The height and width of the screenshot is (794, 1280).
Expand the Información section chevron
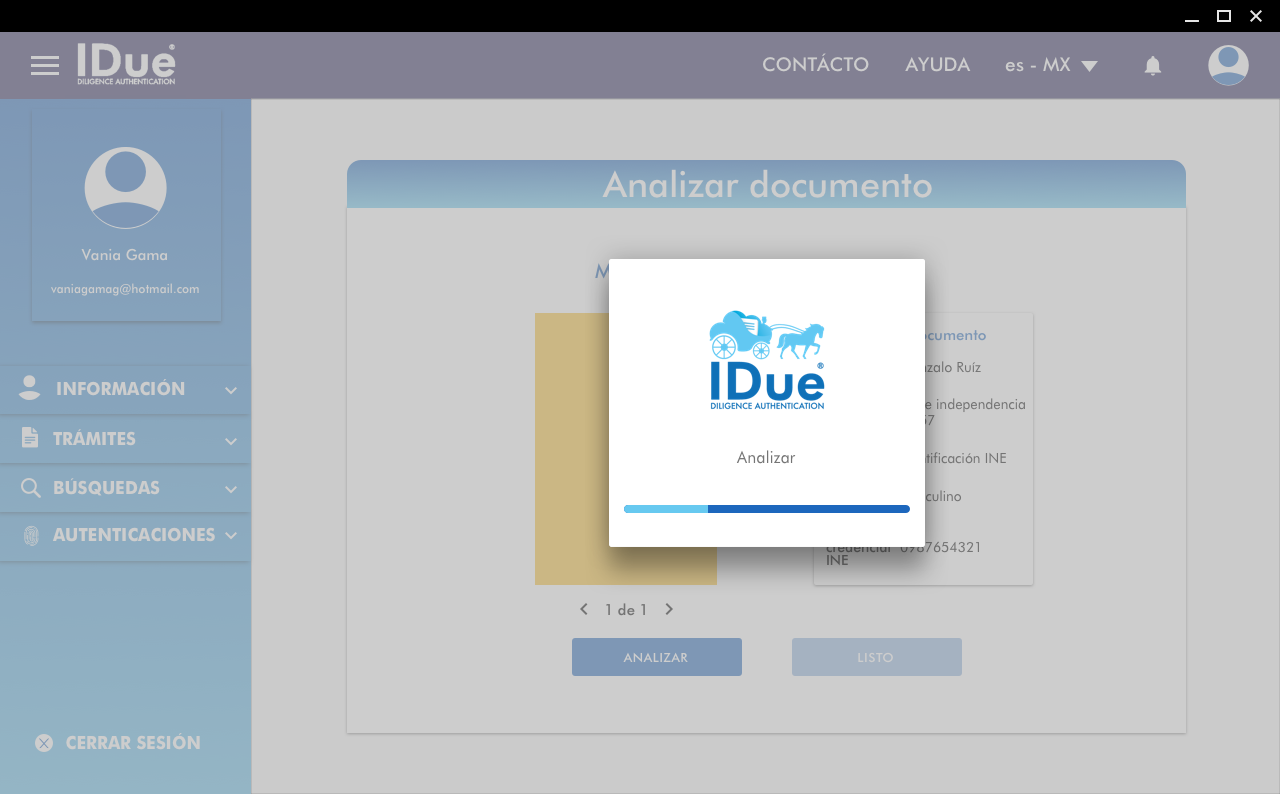tap(231, 391)
